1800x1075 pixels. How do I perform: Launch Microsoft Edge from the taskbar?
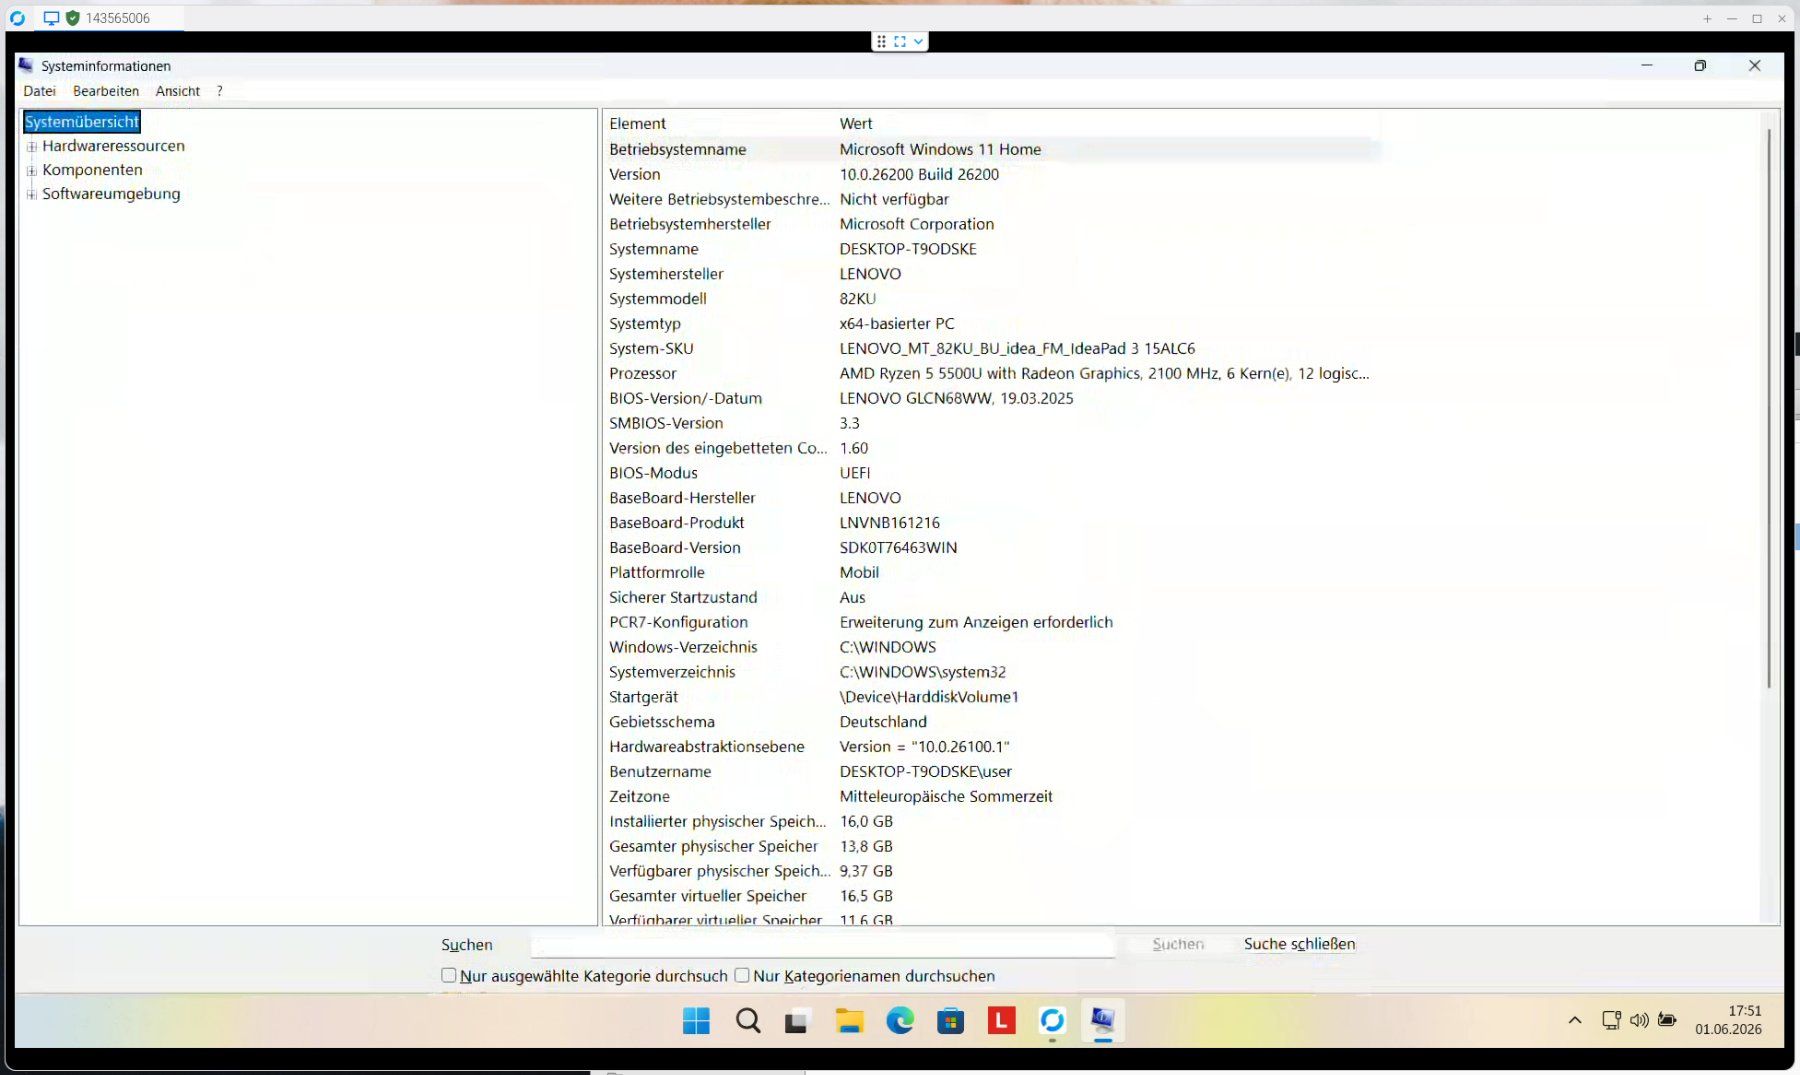(900, 1020)
